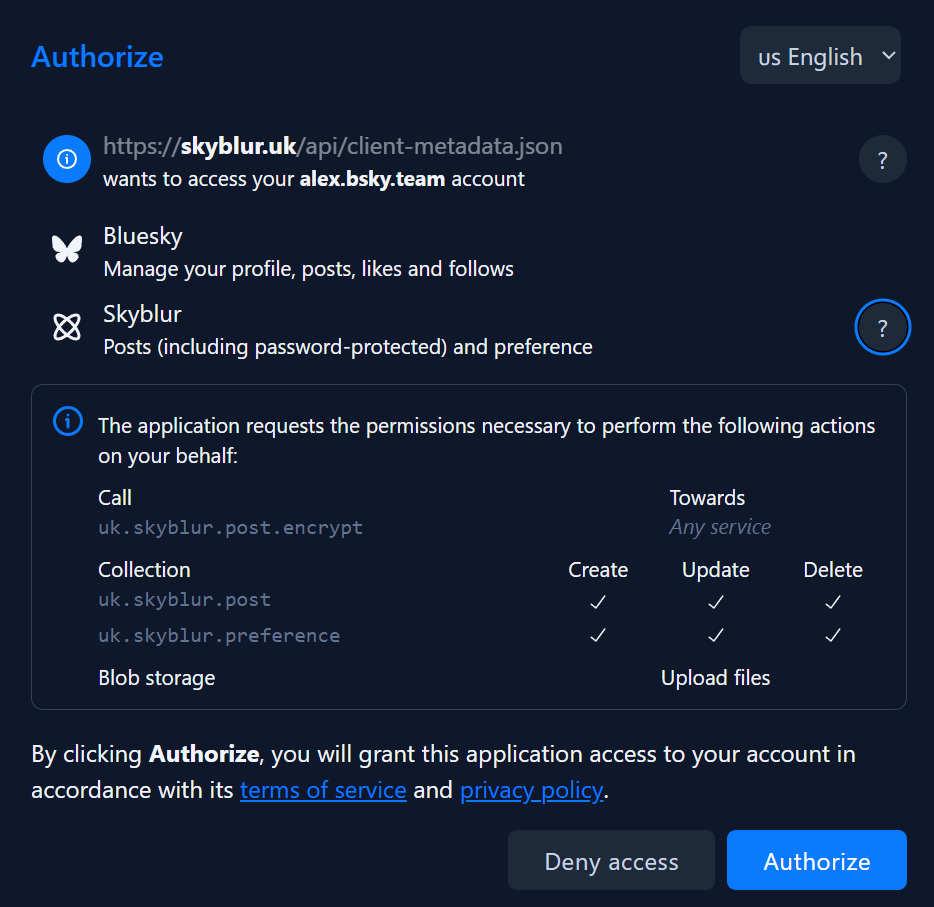
Task: Open help for the skyblur.uk client request
Action: pos(882,160)
